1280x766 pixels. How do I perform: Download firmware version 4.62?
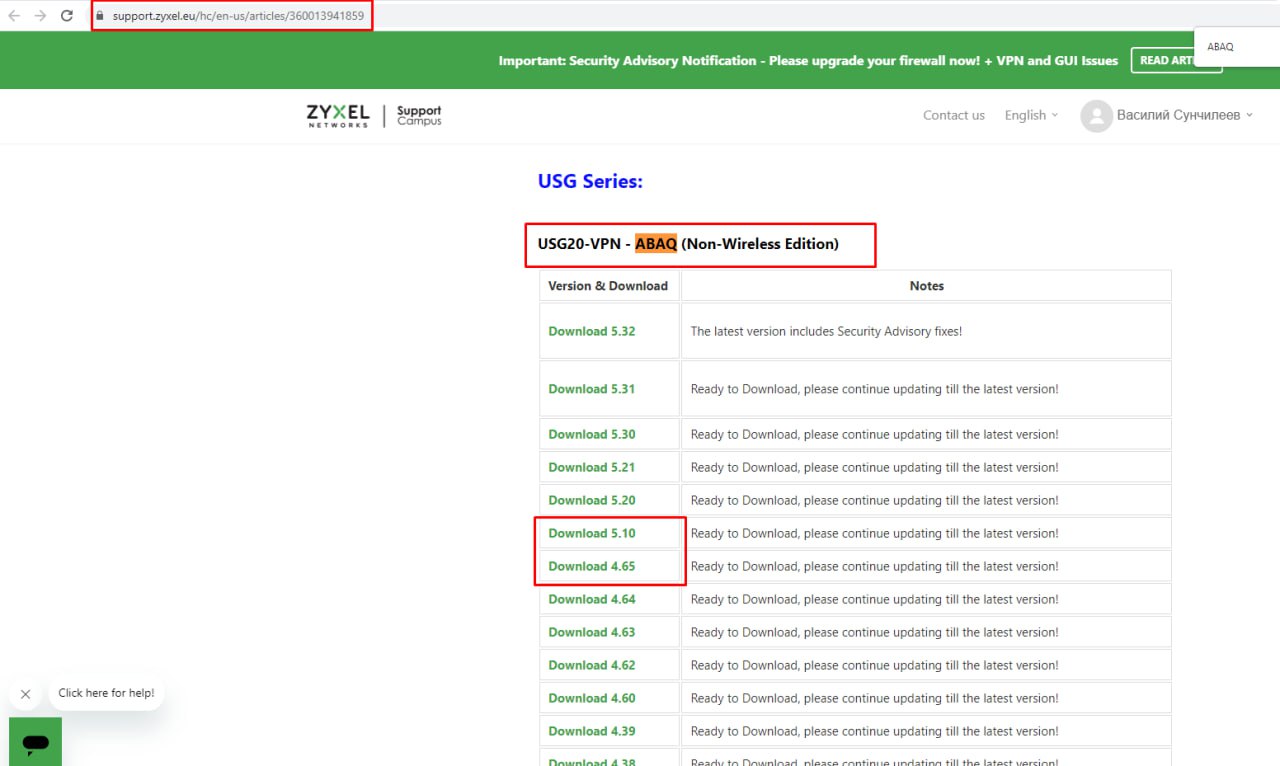(592, 666)
